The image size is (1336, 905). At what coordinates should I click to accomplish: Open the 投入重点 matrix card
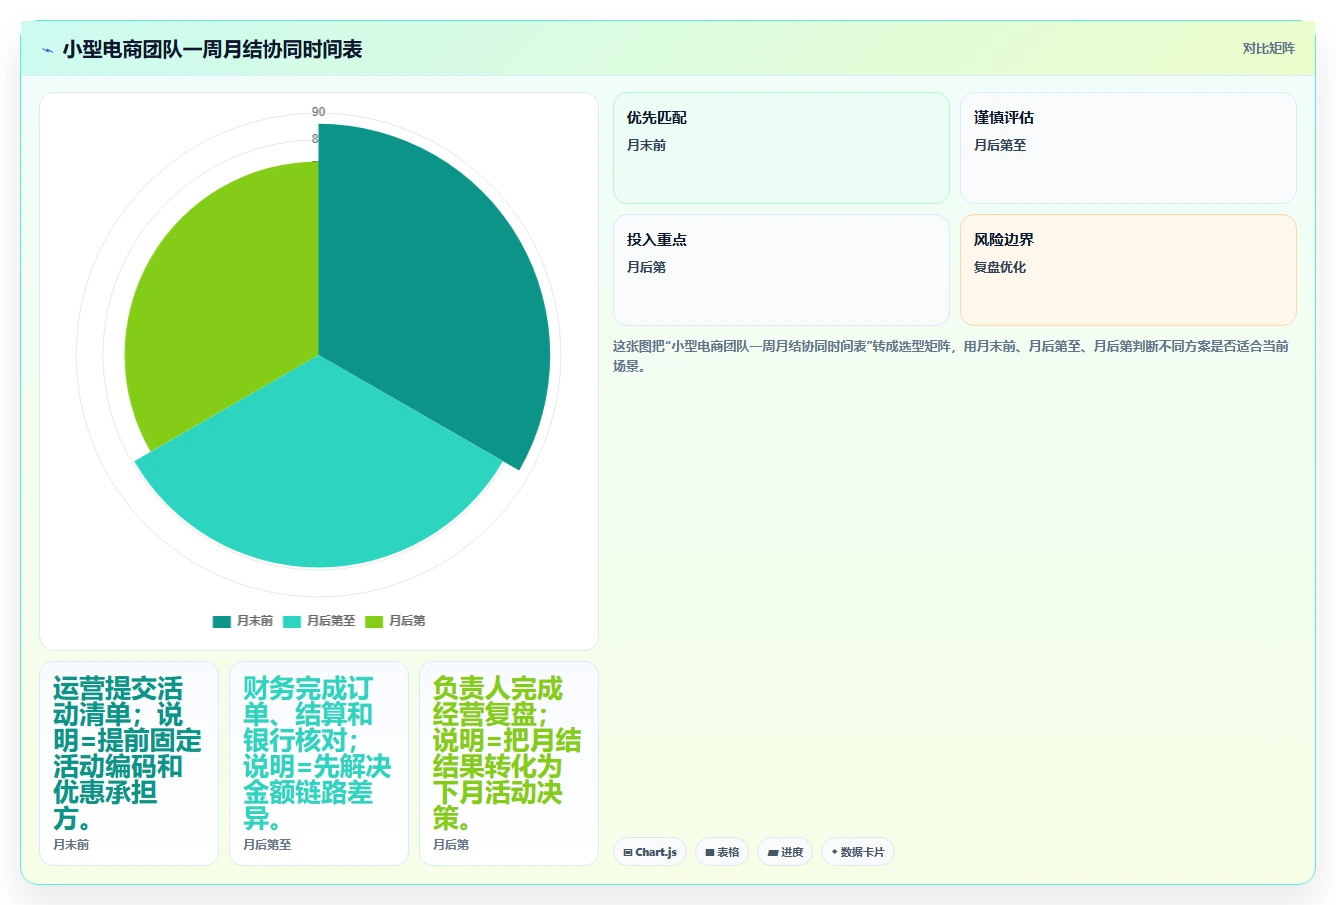pos(781,270)
